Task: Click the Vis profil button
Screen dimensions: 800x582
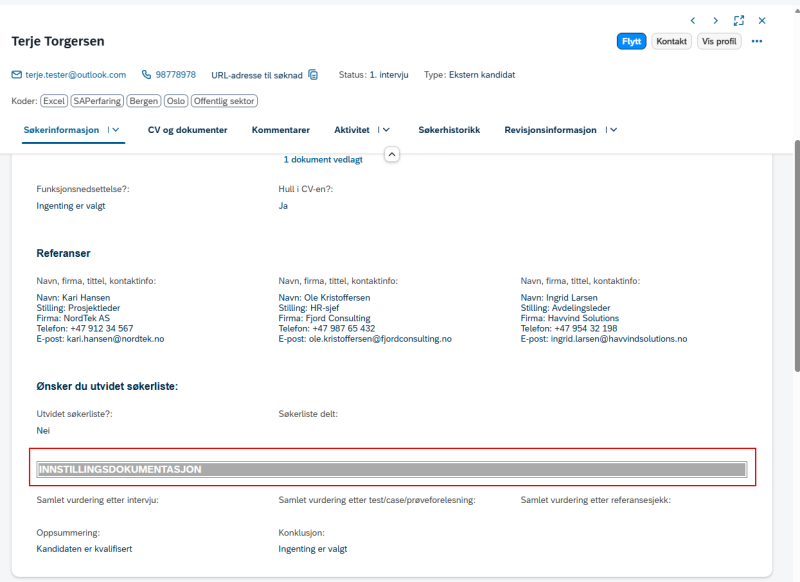Action: tap(719, 41)
